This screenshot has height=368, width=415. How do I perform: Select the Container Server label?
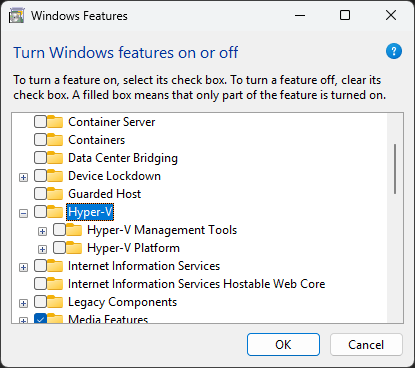click(x=112, y=122)
